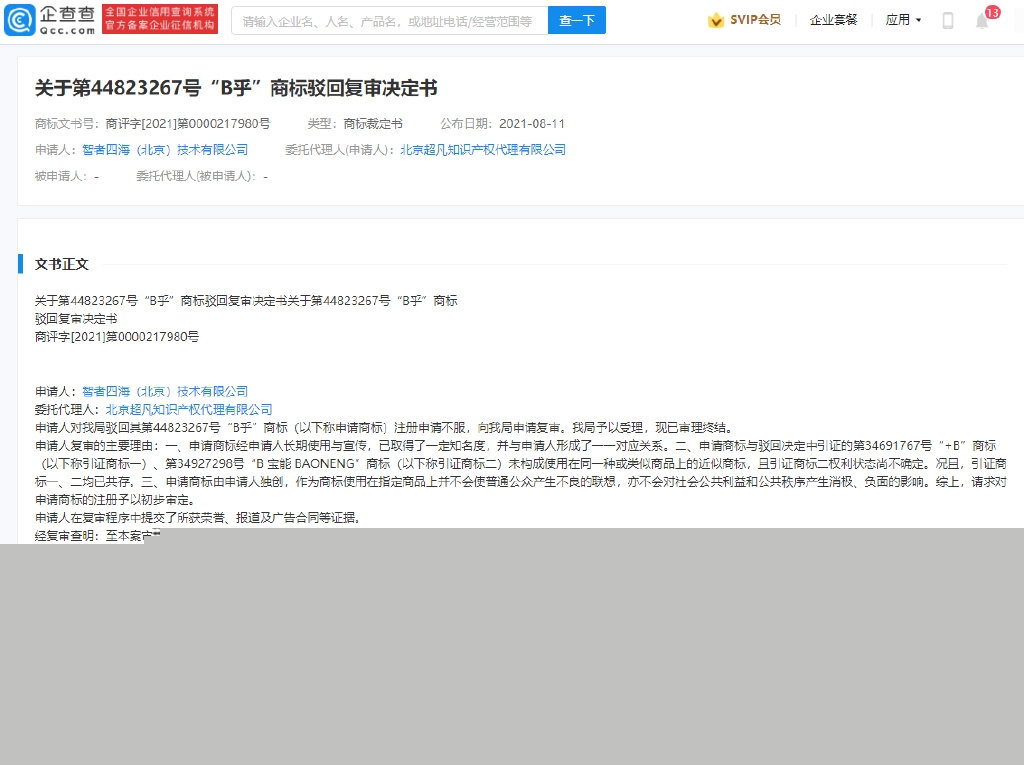Click the 类型：商标裁定书 text

point(355,123)
